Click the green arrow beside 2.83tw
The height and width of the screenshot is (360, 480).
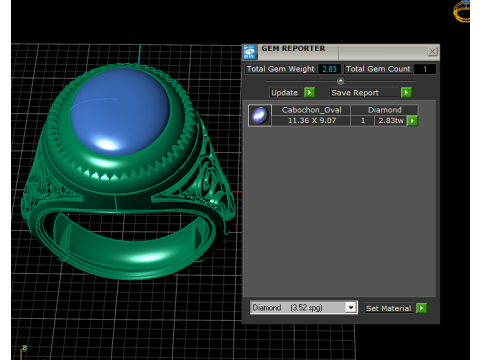pyautogui.click(x=412, y=121)
